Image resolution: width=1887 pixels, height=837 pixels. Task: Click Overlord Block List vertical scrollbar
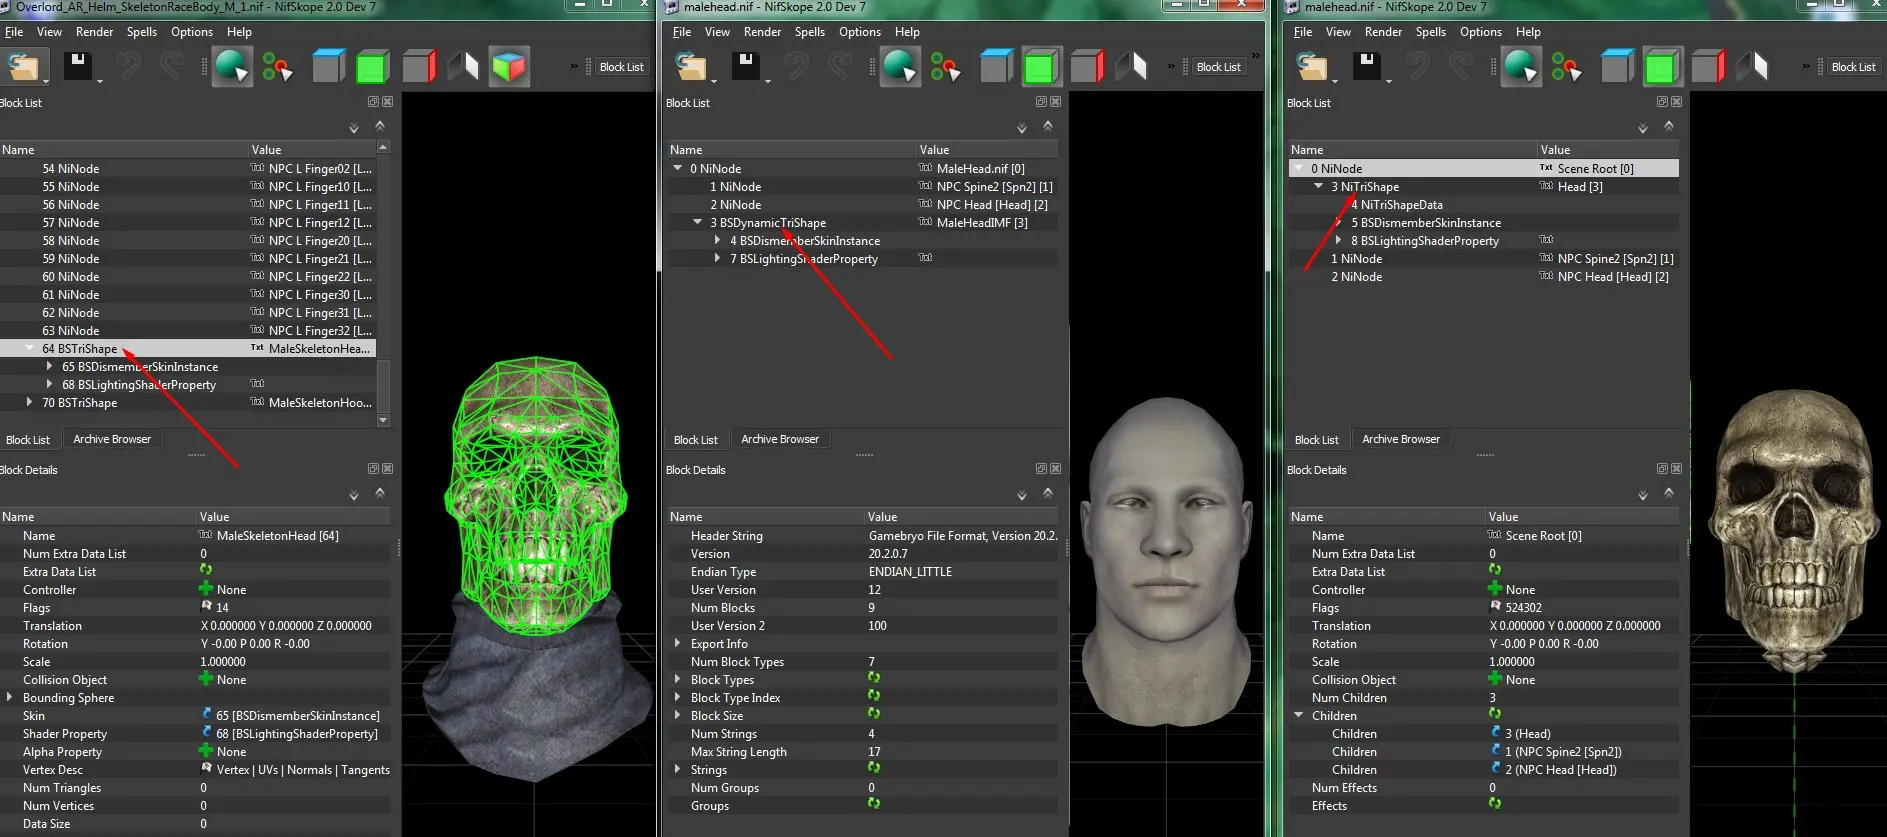tap(383, 384)
